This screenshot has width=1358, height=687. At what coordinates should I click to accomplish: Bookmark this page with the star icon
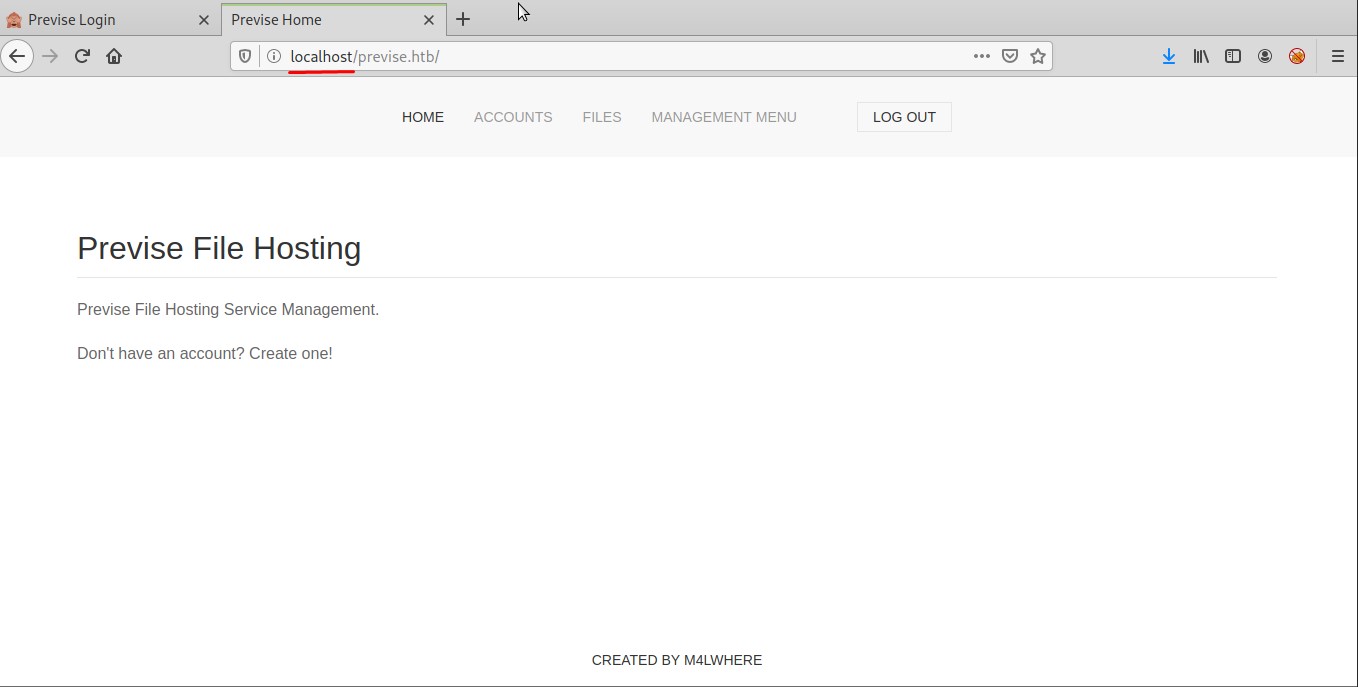pos(1038,57)
